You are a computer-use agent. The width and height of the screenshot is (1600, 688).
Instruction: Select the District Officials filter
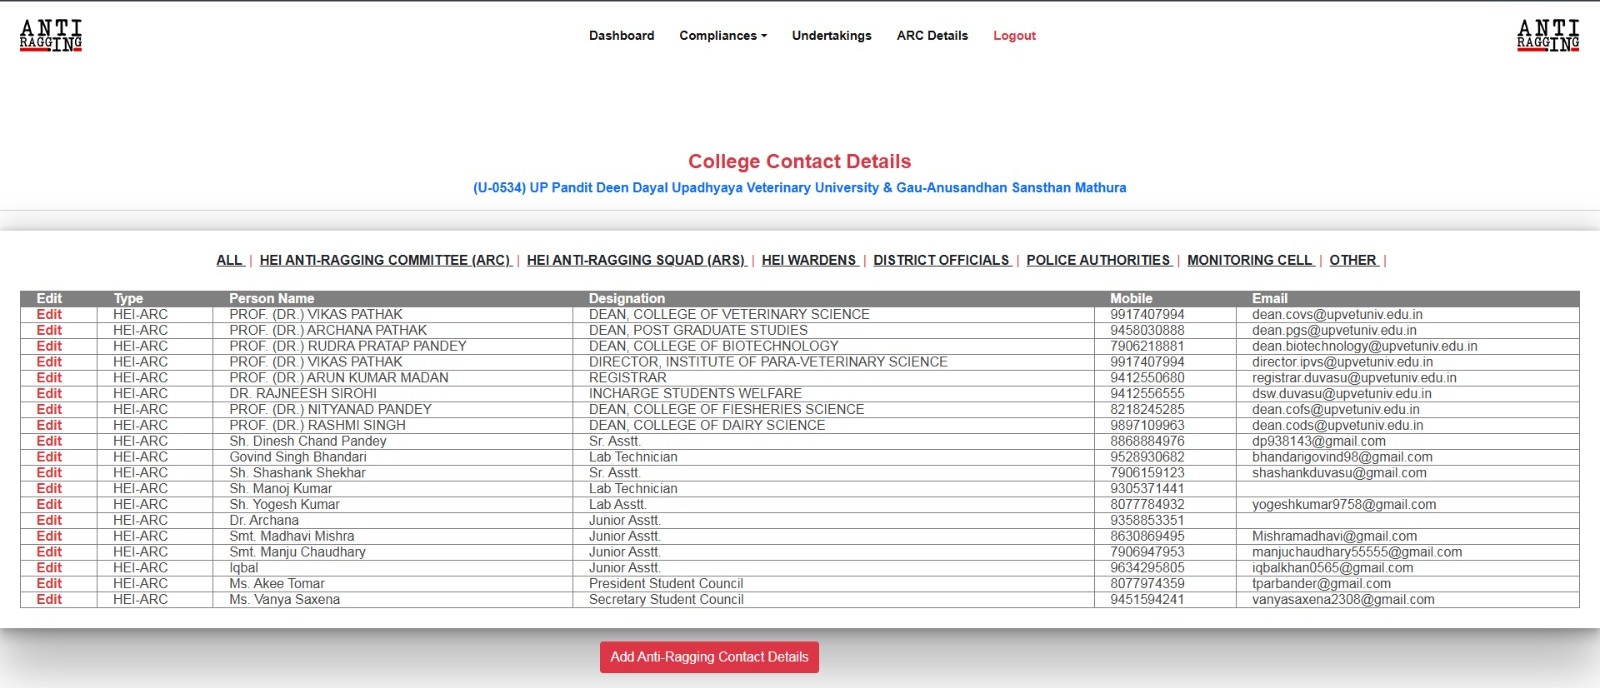[x=941, y=260]
